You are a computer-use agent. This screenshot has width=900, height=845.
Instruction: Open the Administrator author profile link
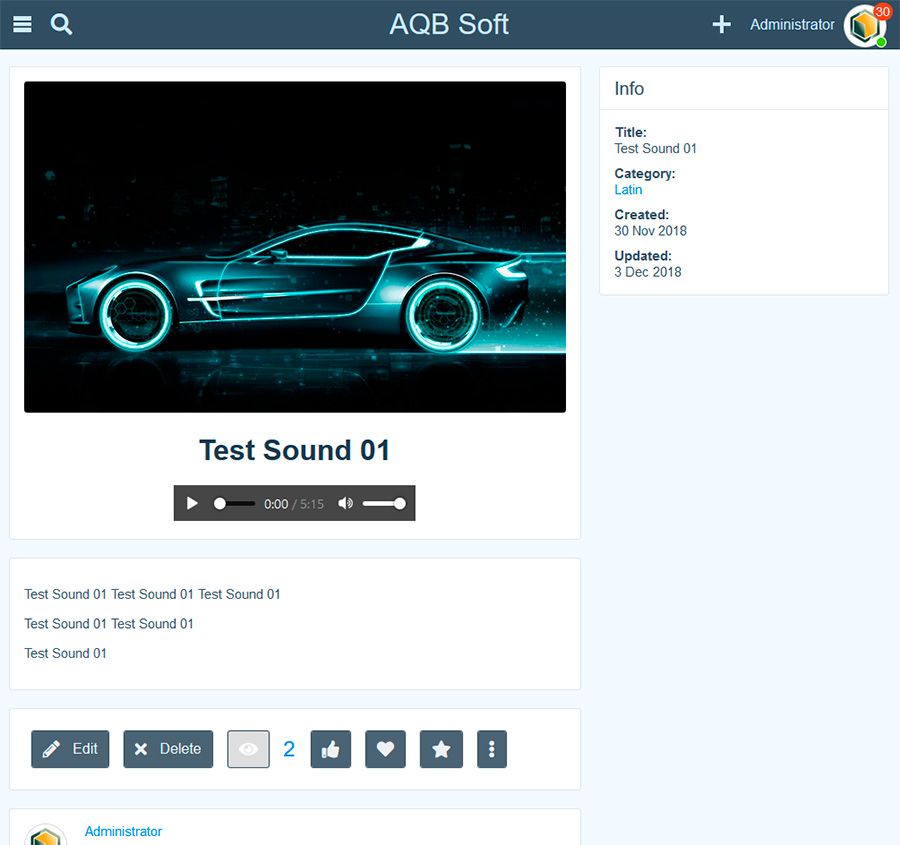123,831
